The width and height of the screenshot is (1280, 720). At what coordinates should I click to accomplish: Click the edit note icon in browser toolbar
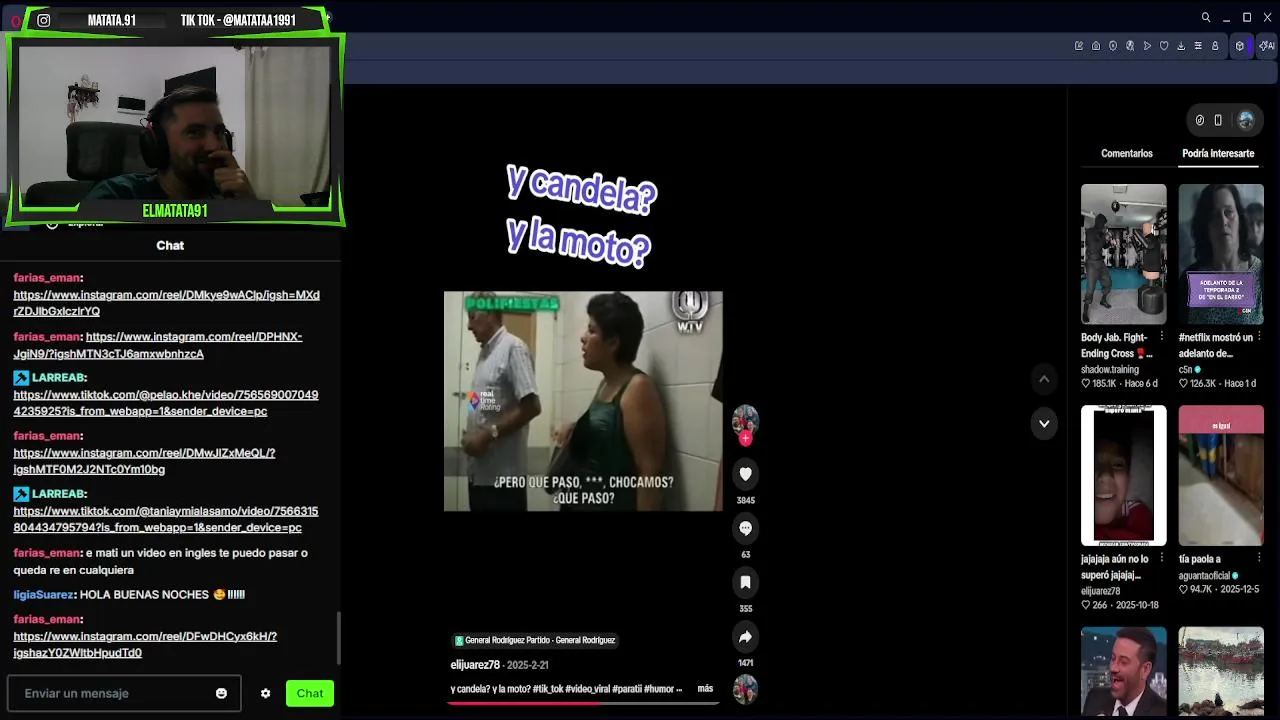(1079, 46)
